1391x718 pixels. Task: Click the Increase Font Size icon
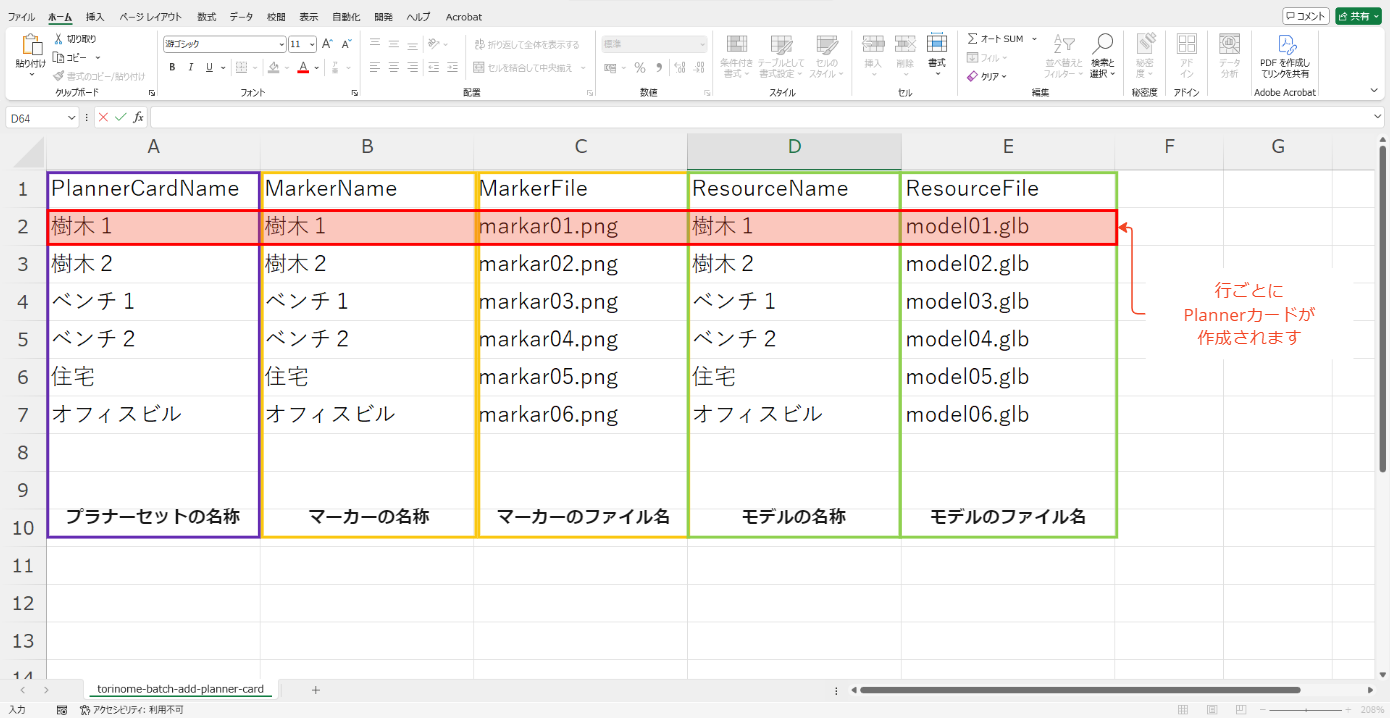click(x=328, y=44)
